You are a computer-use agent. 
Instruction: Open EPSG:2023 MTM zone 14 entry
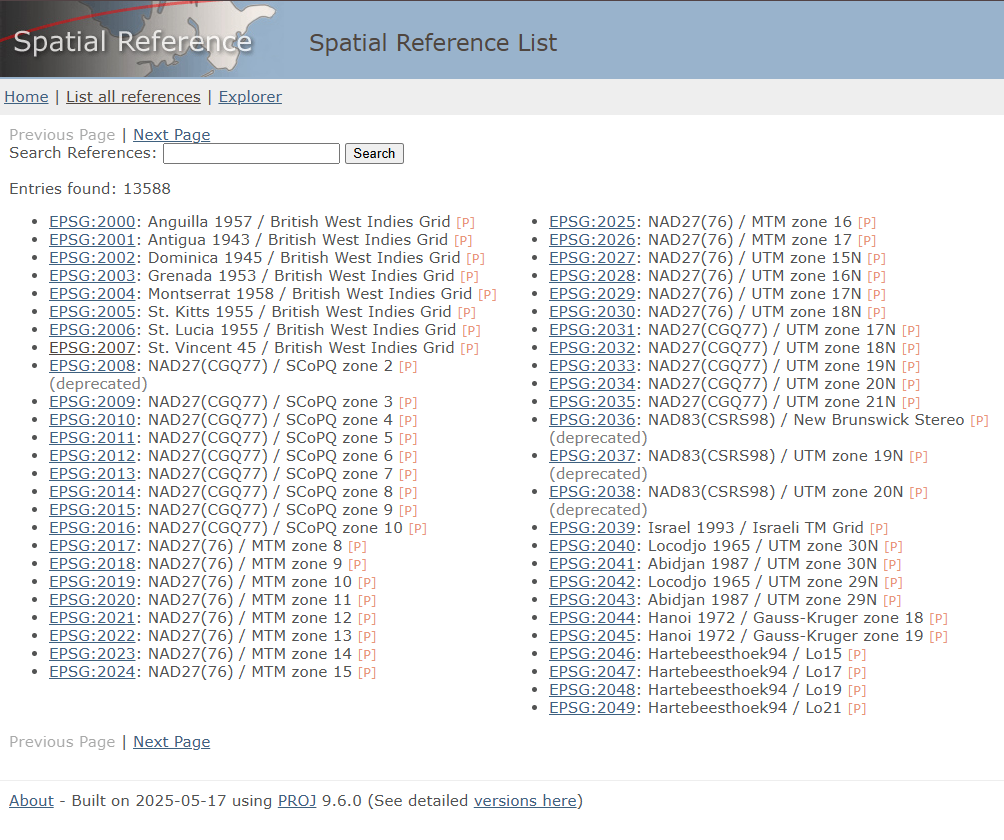click(92, 654)
